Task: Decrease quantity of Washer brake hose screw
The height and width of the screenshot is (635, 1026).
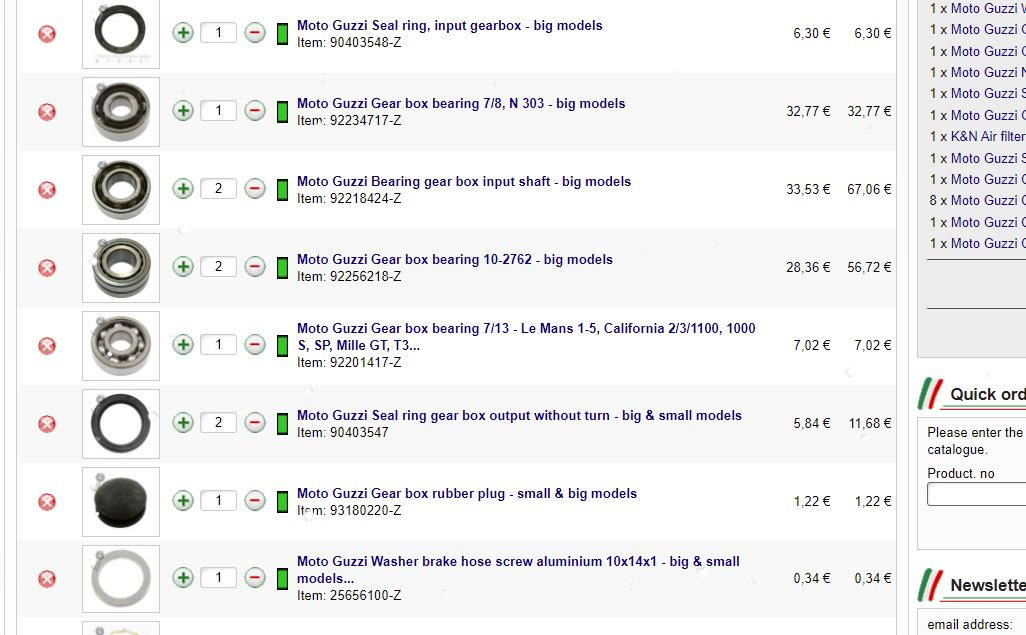Action: (x=255, y=577)
